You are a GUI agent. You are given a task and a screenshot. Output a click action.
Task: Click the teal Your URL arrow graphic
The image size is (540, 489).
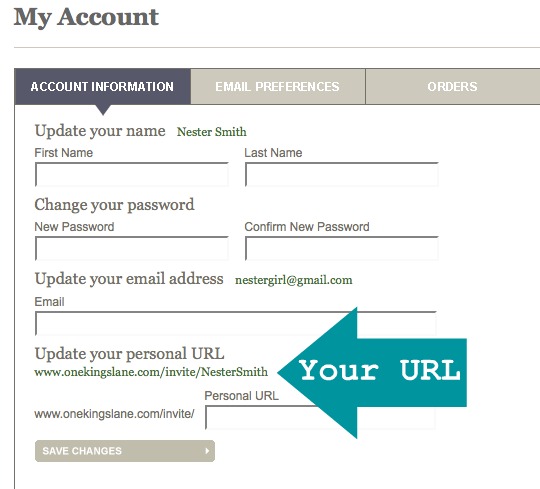(372, 372)
